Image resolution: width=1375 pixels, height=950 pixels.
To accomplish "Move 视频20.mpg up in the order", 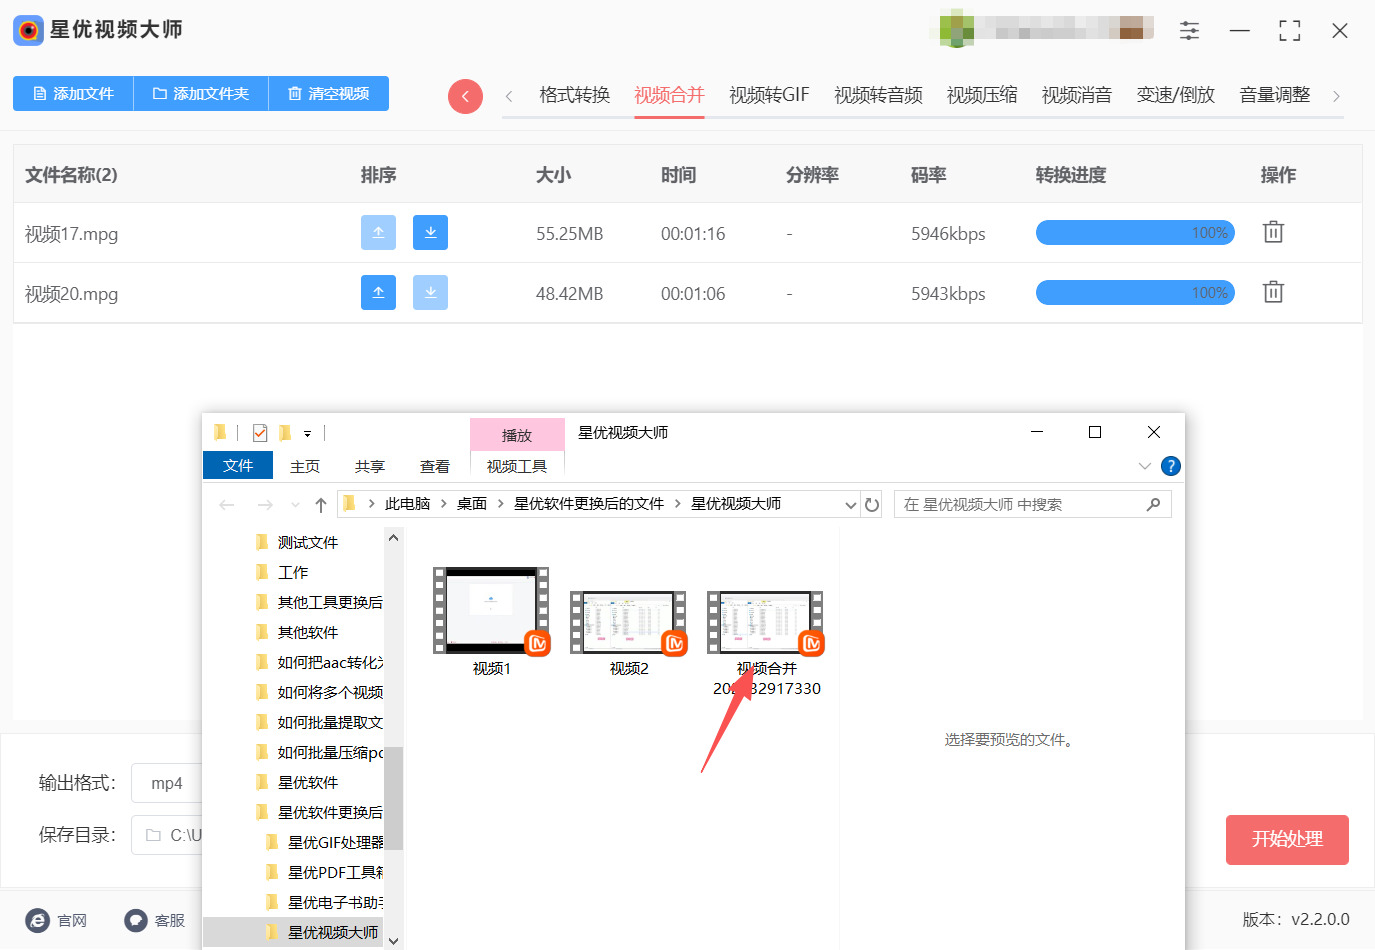I will [x=378, y=293].
